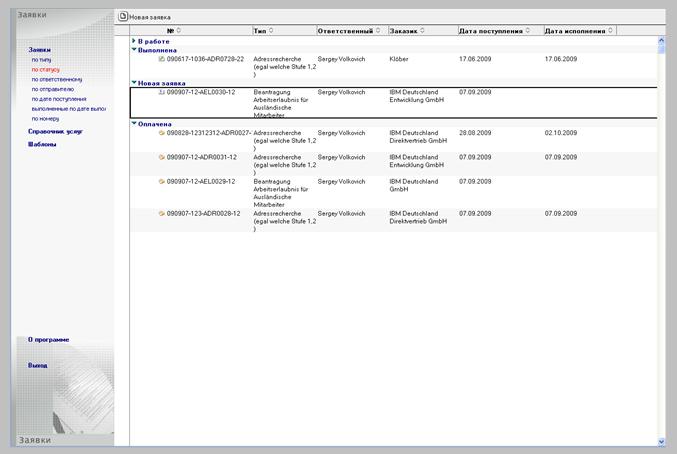Expand the В работе group
Screen dimensions: 677x454
click(x=134, y=41)
